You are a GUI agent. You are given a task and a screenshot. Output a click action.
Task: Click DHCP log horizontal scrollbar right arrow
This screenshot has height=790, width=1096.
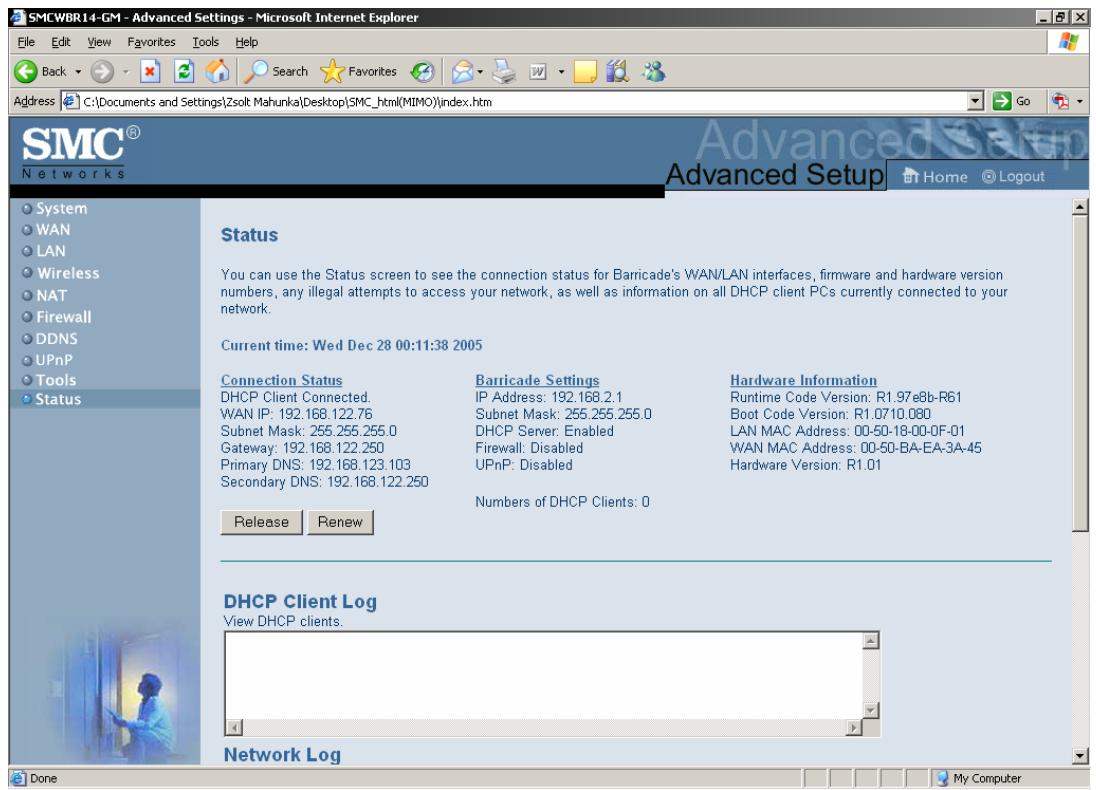(x=853, y=728)
